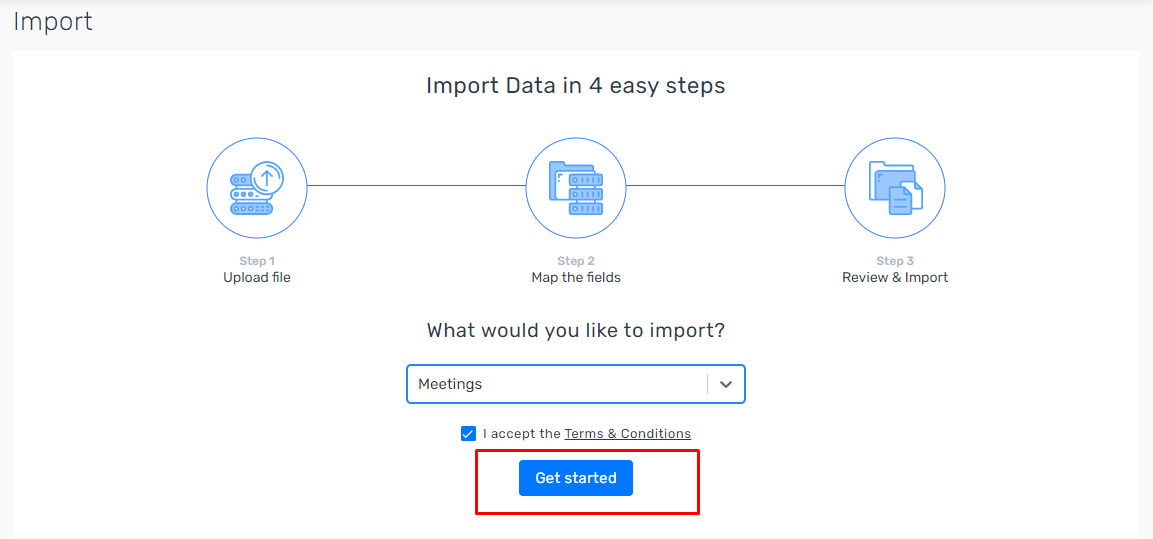Viewport: 1153px width, 539px height.
Task: Click the Step 1 caption text
Action: 257,261
